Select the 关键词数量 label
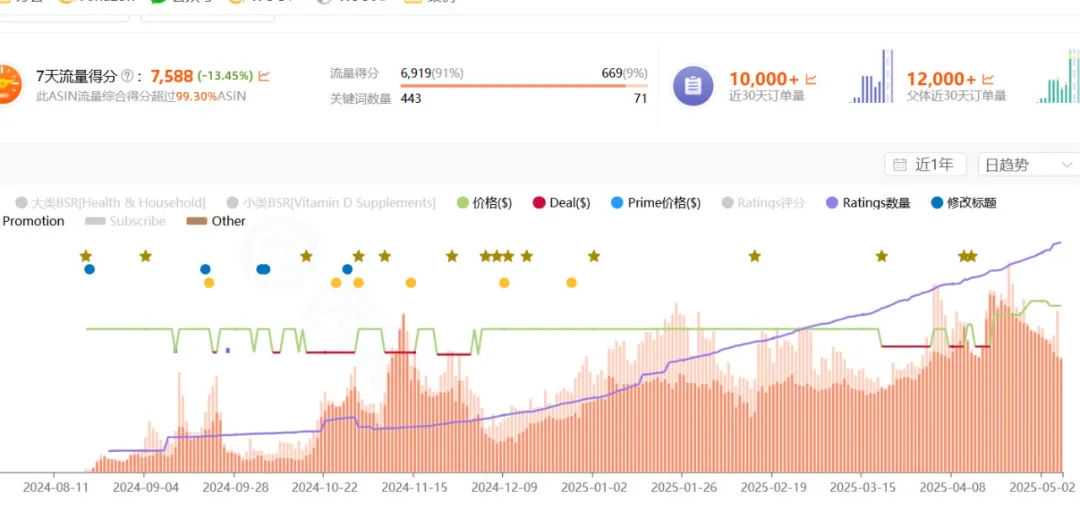The height and width of the screenshot is (506, 1080). pos(360,98)
